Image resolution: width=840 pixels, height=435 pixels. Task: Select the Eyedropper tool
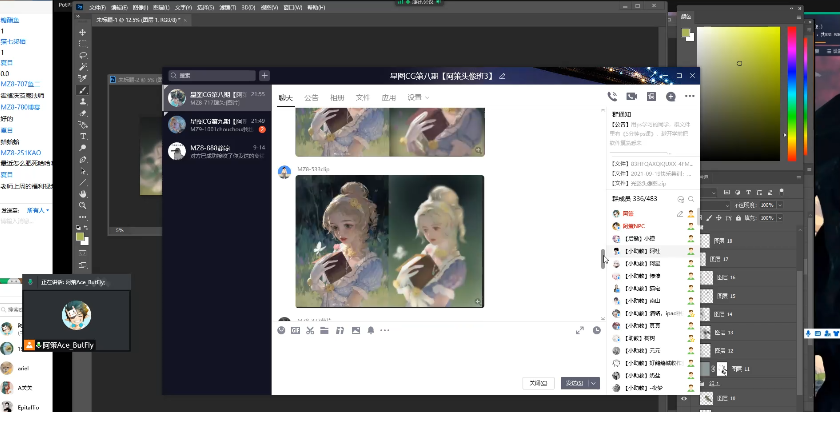click(x=82, y=78)
